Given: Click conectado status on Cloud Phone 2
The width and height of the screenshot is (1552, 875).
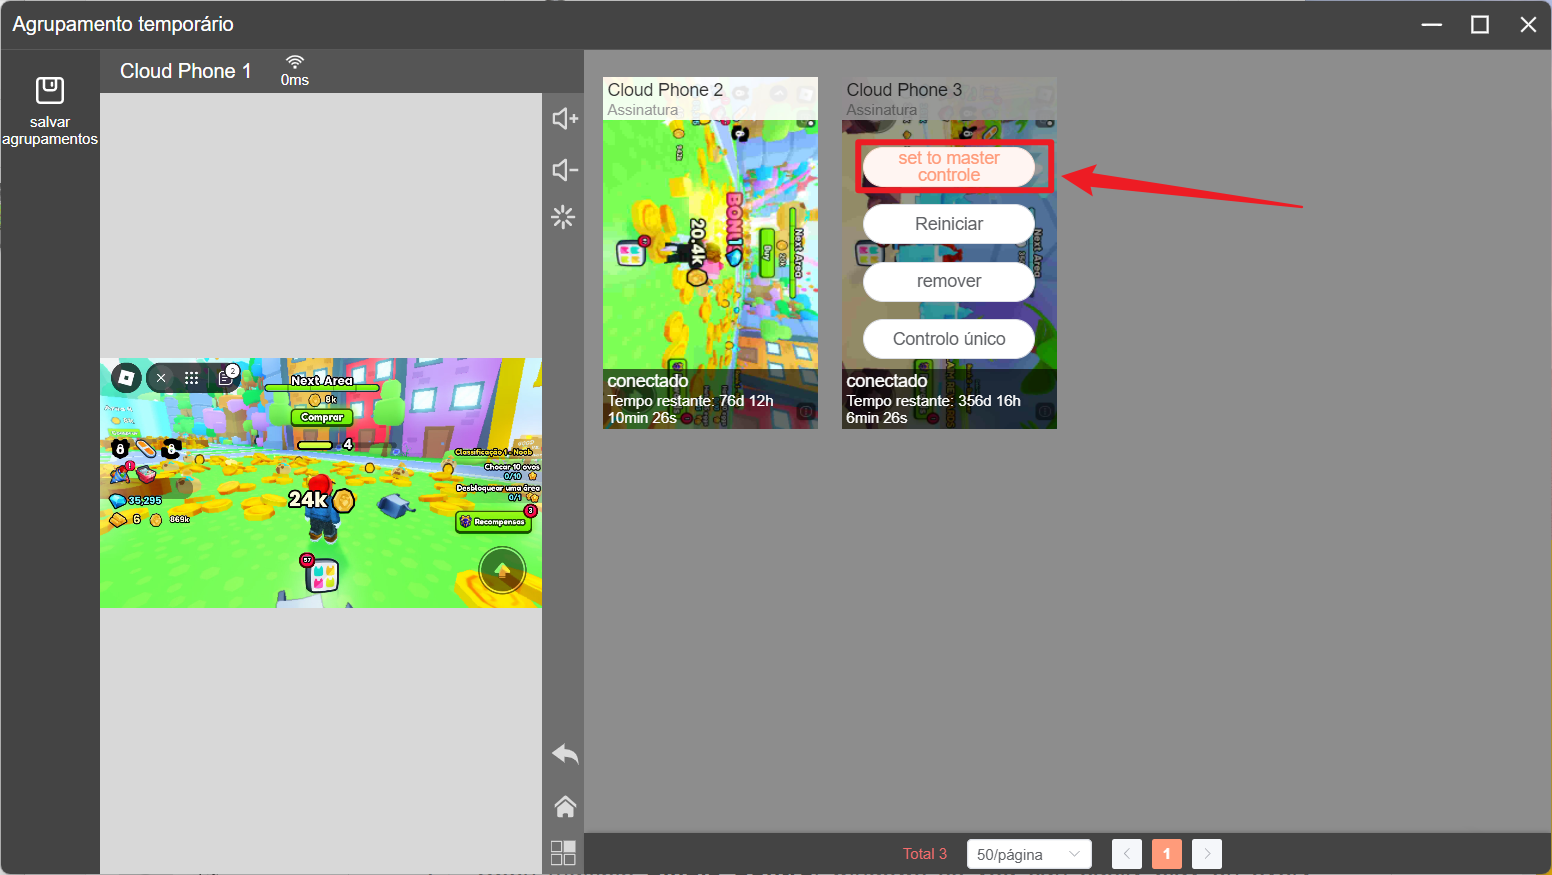Looking at the screenshot, I should (x=648, y=381).
